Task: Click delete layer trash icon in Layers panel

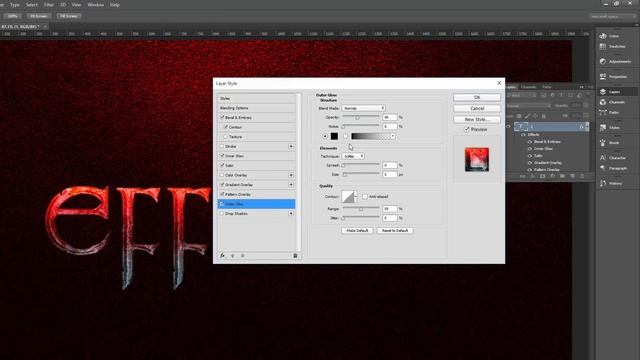Action: (x=582, y=176)
